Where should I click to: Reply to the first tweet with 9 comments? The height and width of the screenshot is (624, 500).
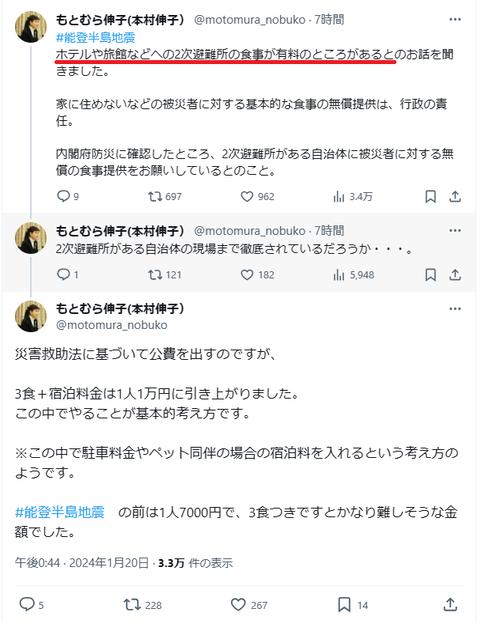pos(68,196)
